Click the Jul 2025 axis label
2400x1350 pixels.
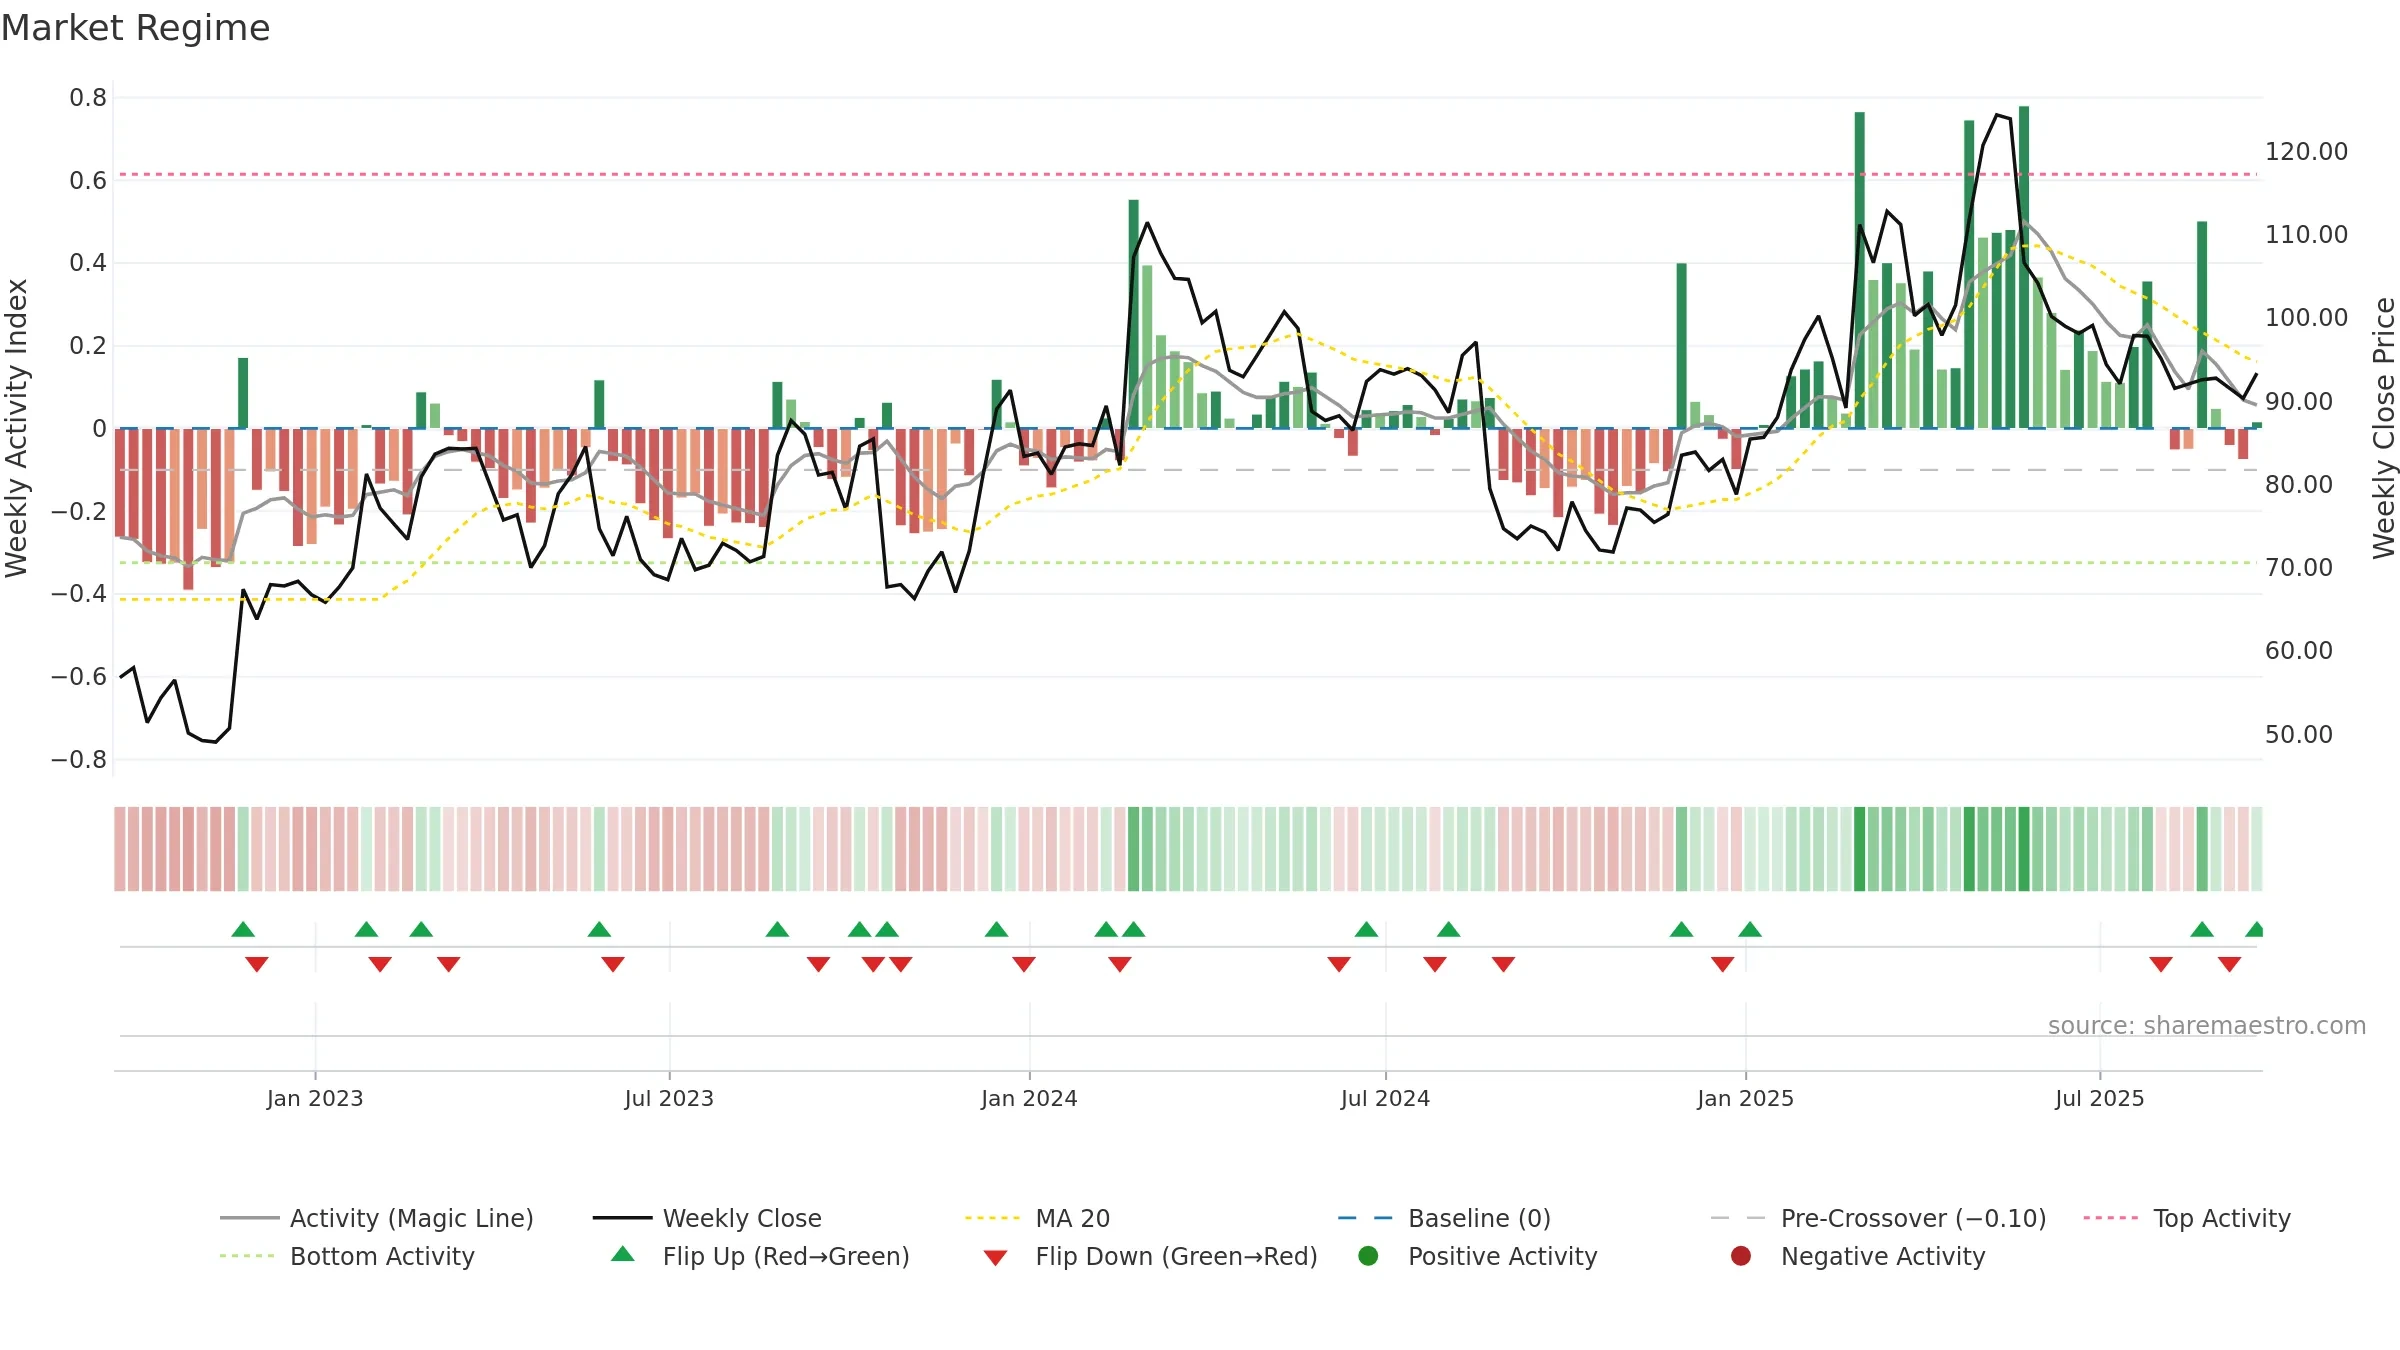click(2100, 1098)
